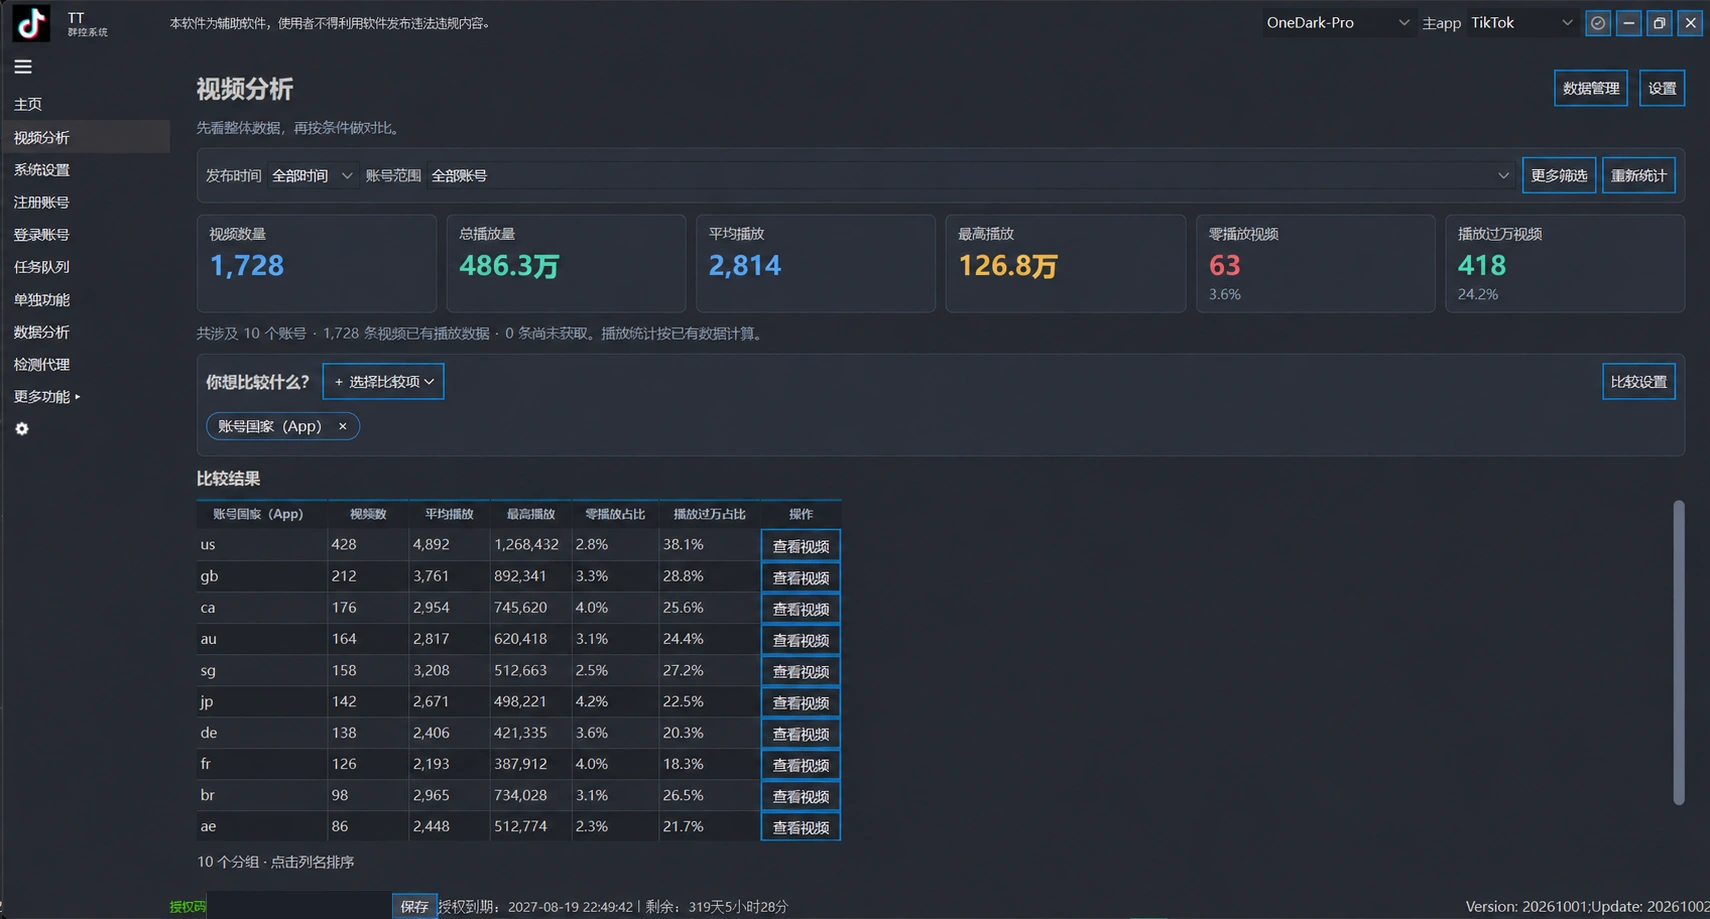
Task: Click the 设置 button at top right
Action: point(1662,88)
